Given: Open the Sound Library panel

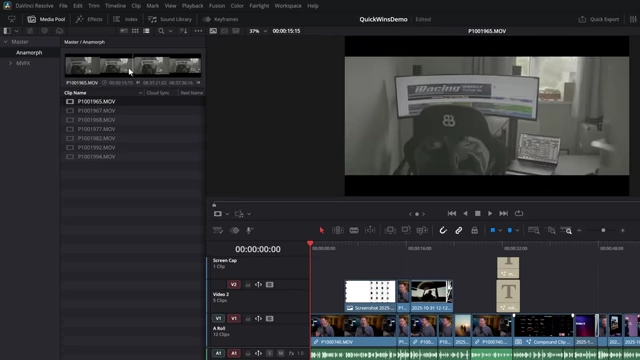Looking at the screenshot, I should pos(170,19).
